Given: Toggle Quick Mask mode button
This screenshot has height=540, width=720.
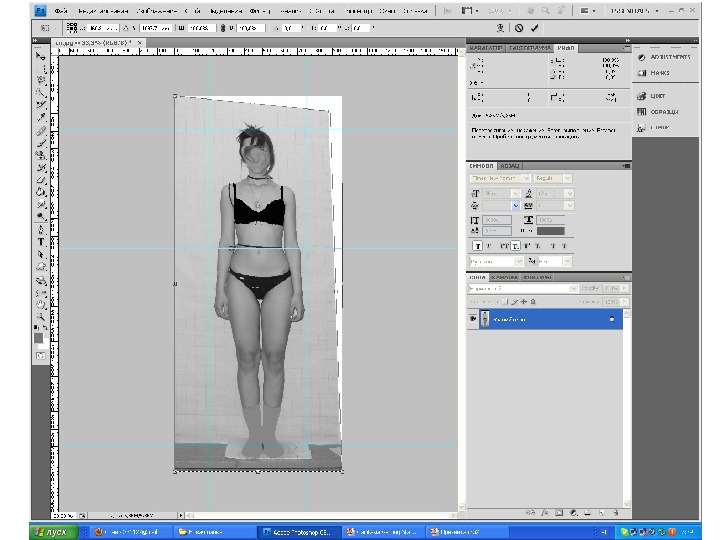Looking at the screenshot, I should pyautogui.click(x=41, y=355).
